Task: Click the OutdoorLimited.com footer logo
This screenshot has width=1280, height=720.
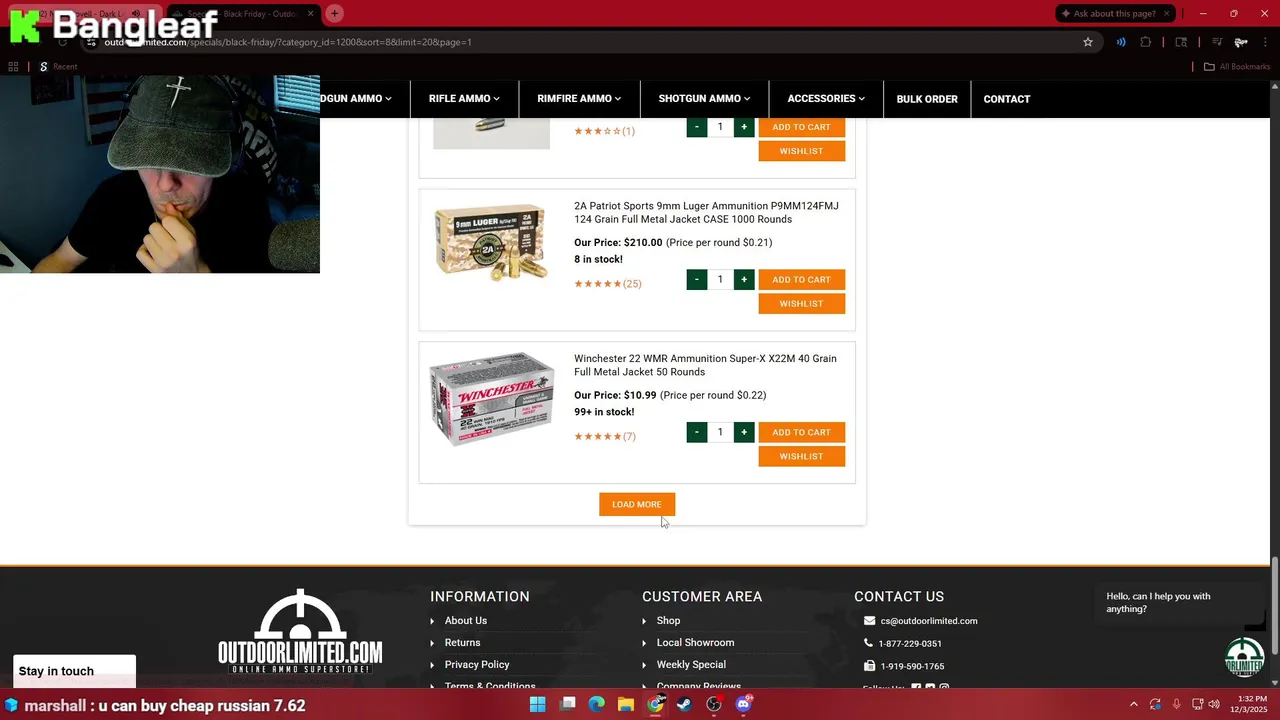Action: click(300, 632)
